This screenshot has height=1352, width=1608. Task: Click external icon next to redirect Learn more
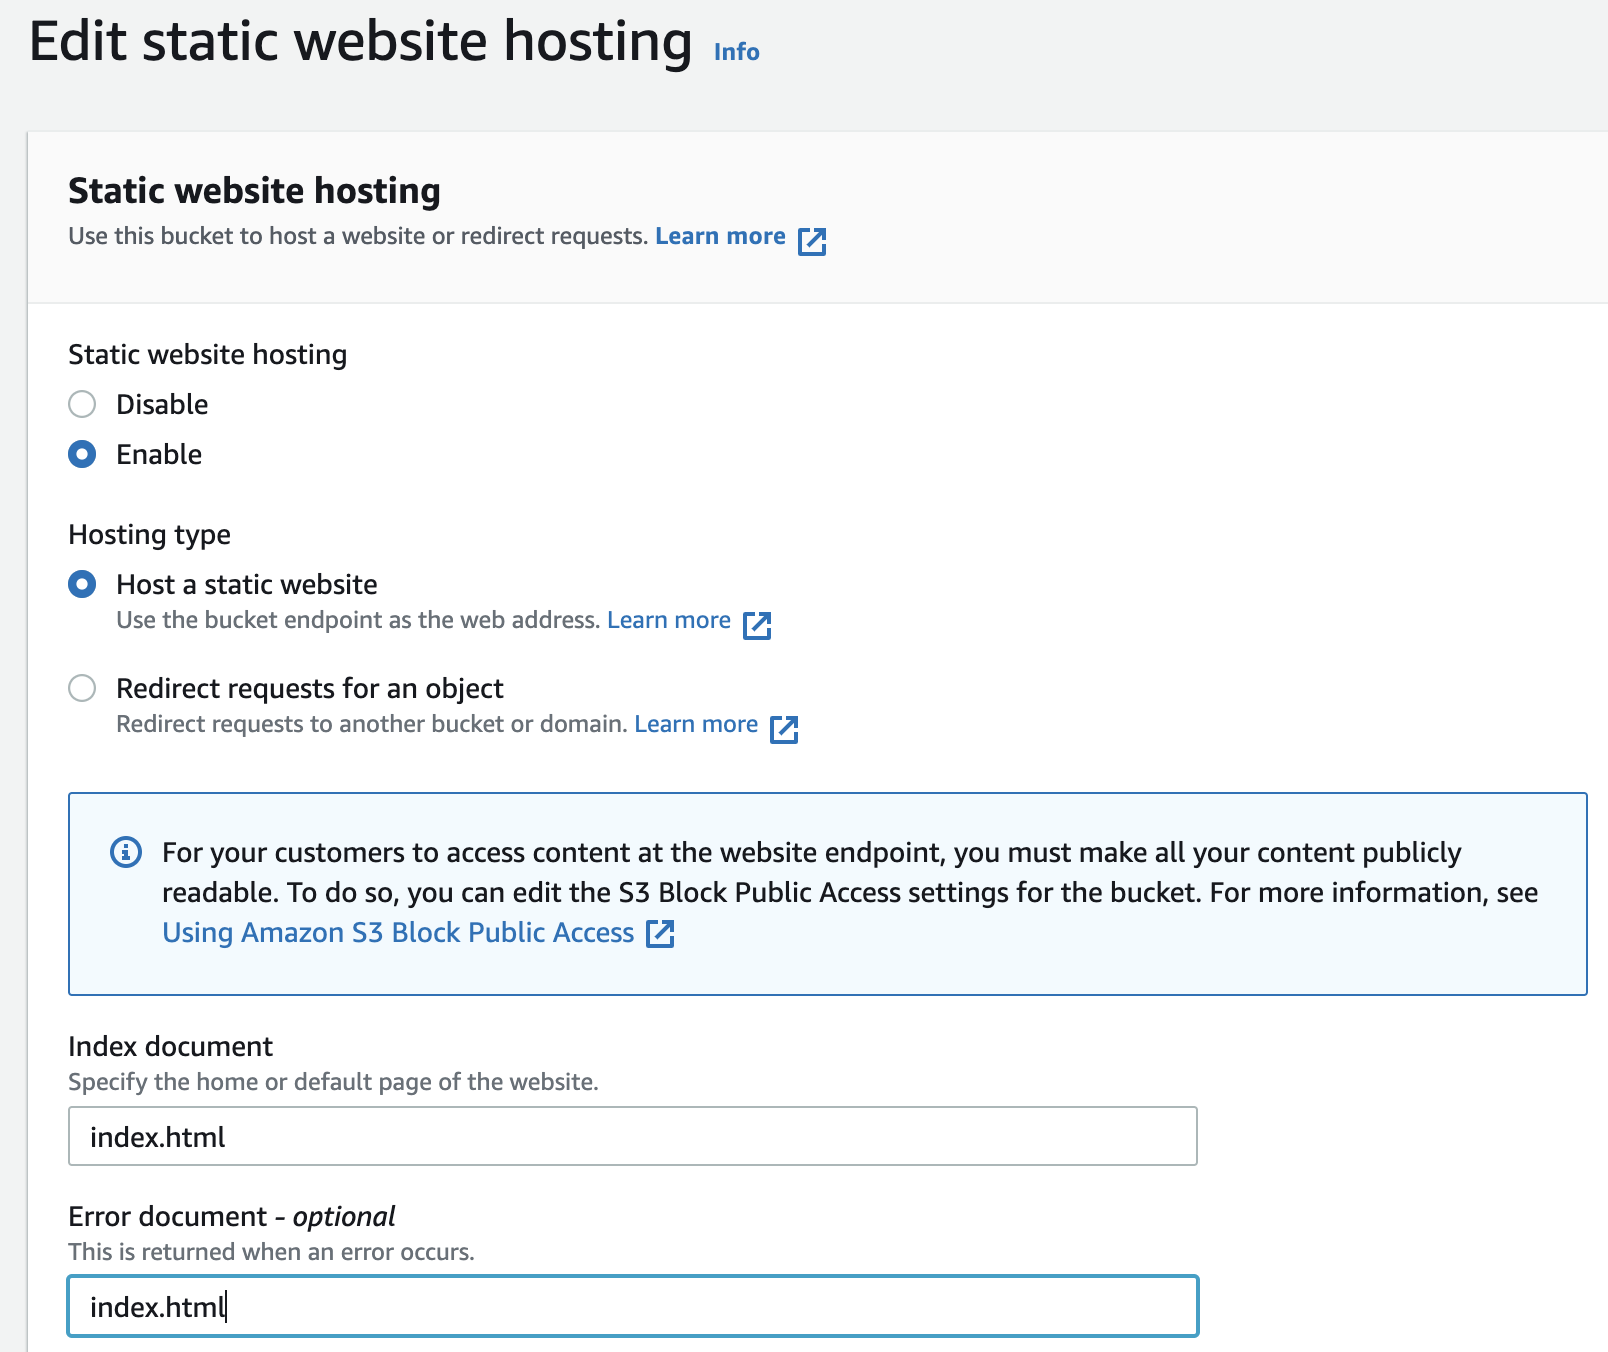click(x=784, y=729)
